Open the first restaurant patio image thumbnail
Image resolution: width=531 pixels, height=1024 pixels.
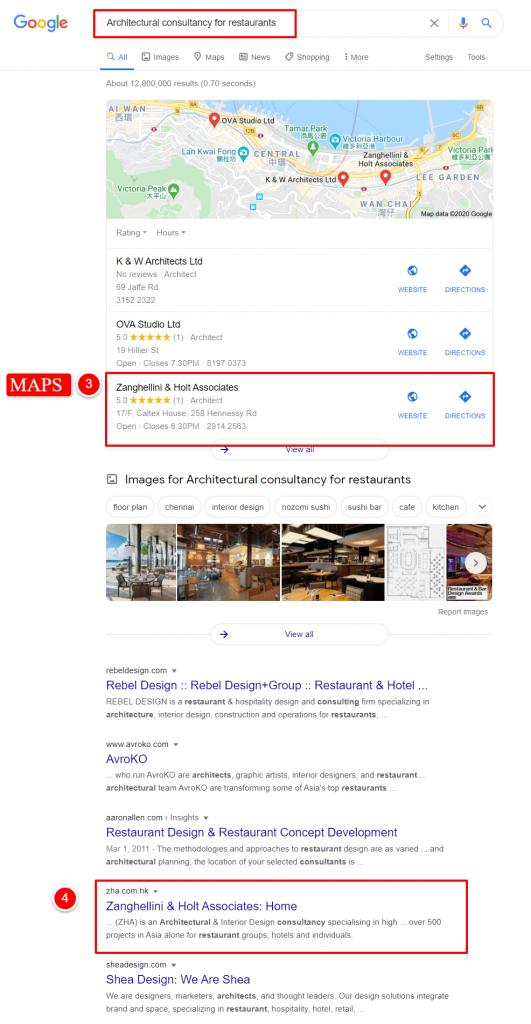click(140, 562)
